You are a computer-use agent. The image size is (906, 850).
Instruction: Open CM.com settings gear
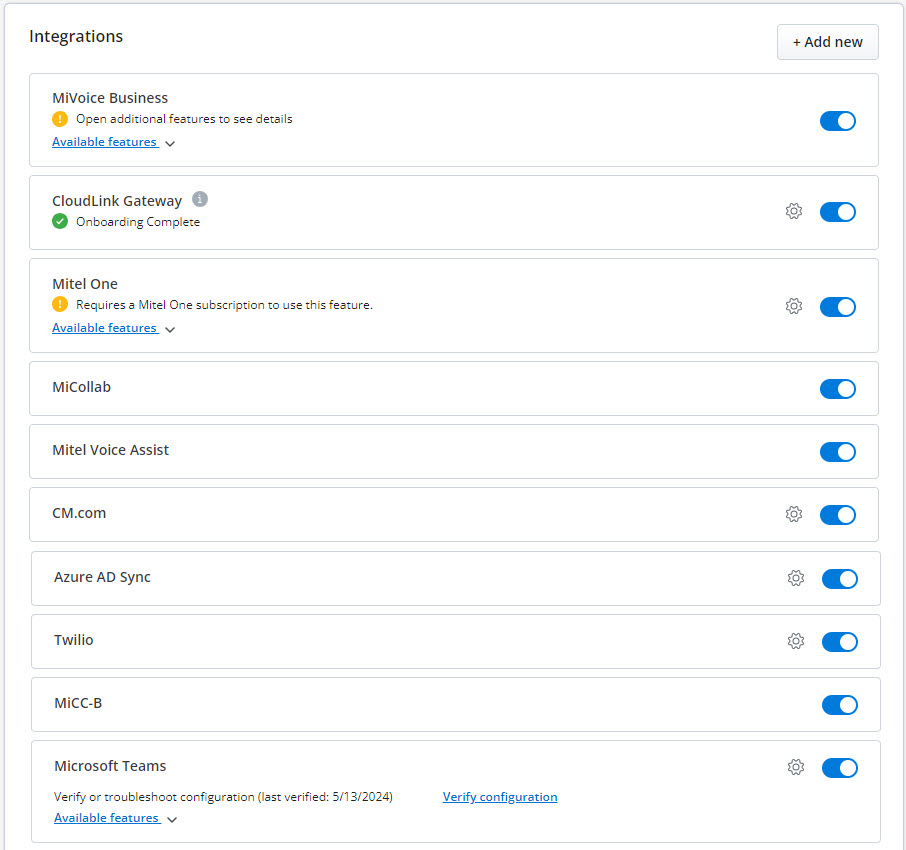(x=794, y=515)
